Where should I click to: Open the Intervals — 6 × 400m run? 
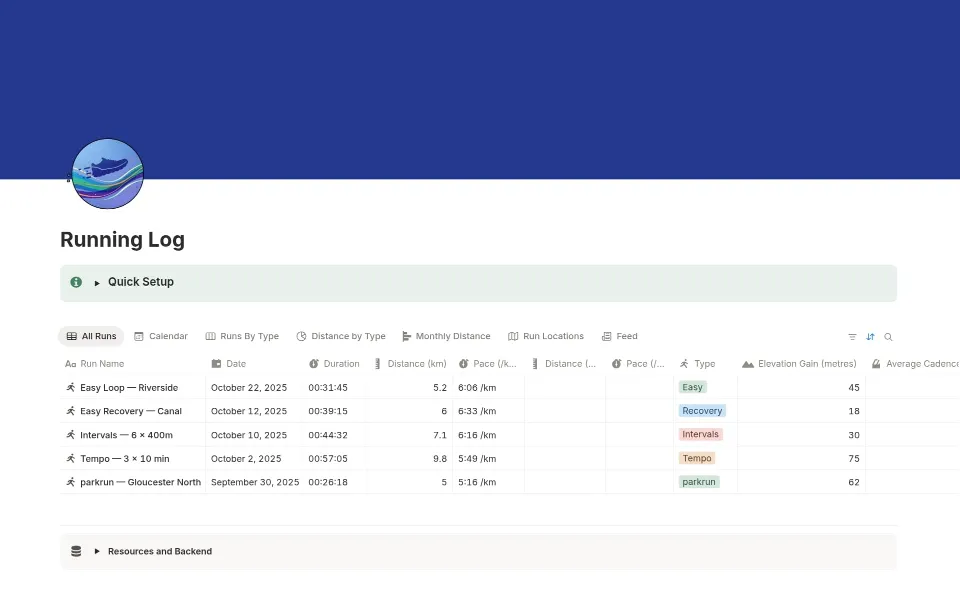pyautogui.click(x=126, y=435)
